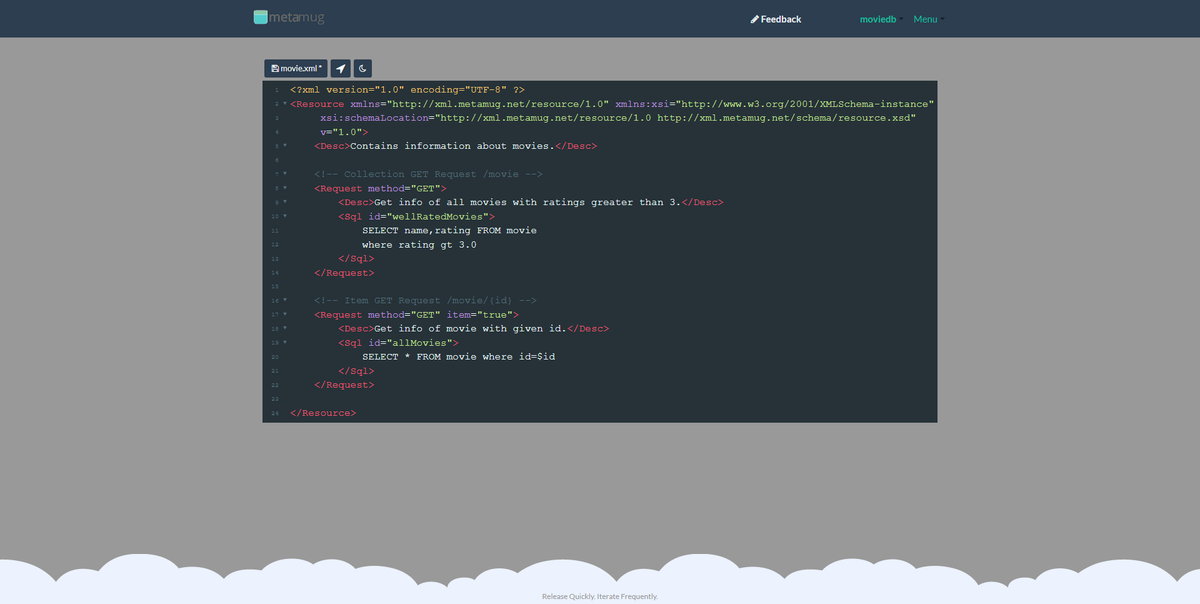Click line number 23 in the gutter
1200x604 pixels.
click(x=274, y=398)
